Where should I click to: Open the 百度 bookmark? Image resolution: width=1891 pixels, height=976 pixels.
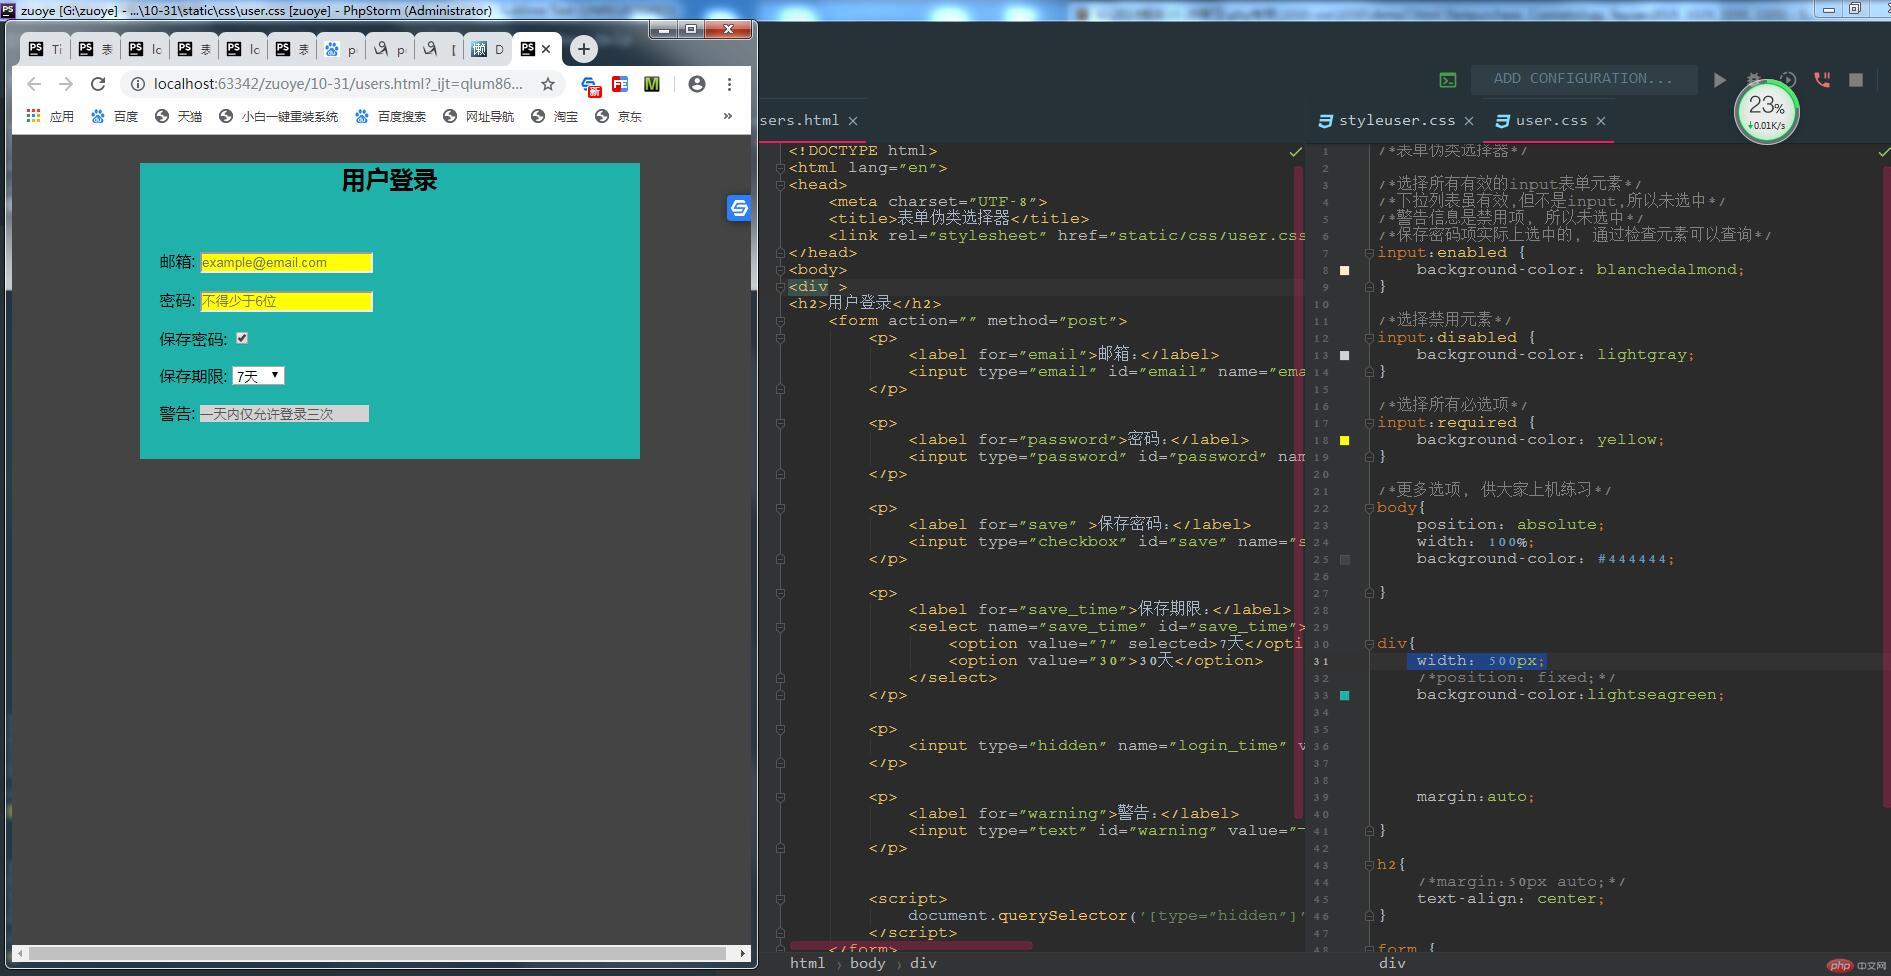pos(114,116)
